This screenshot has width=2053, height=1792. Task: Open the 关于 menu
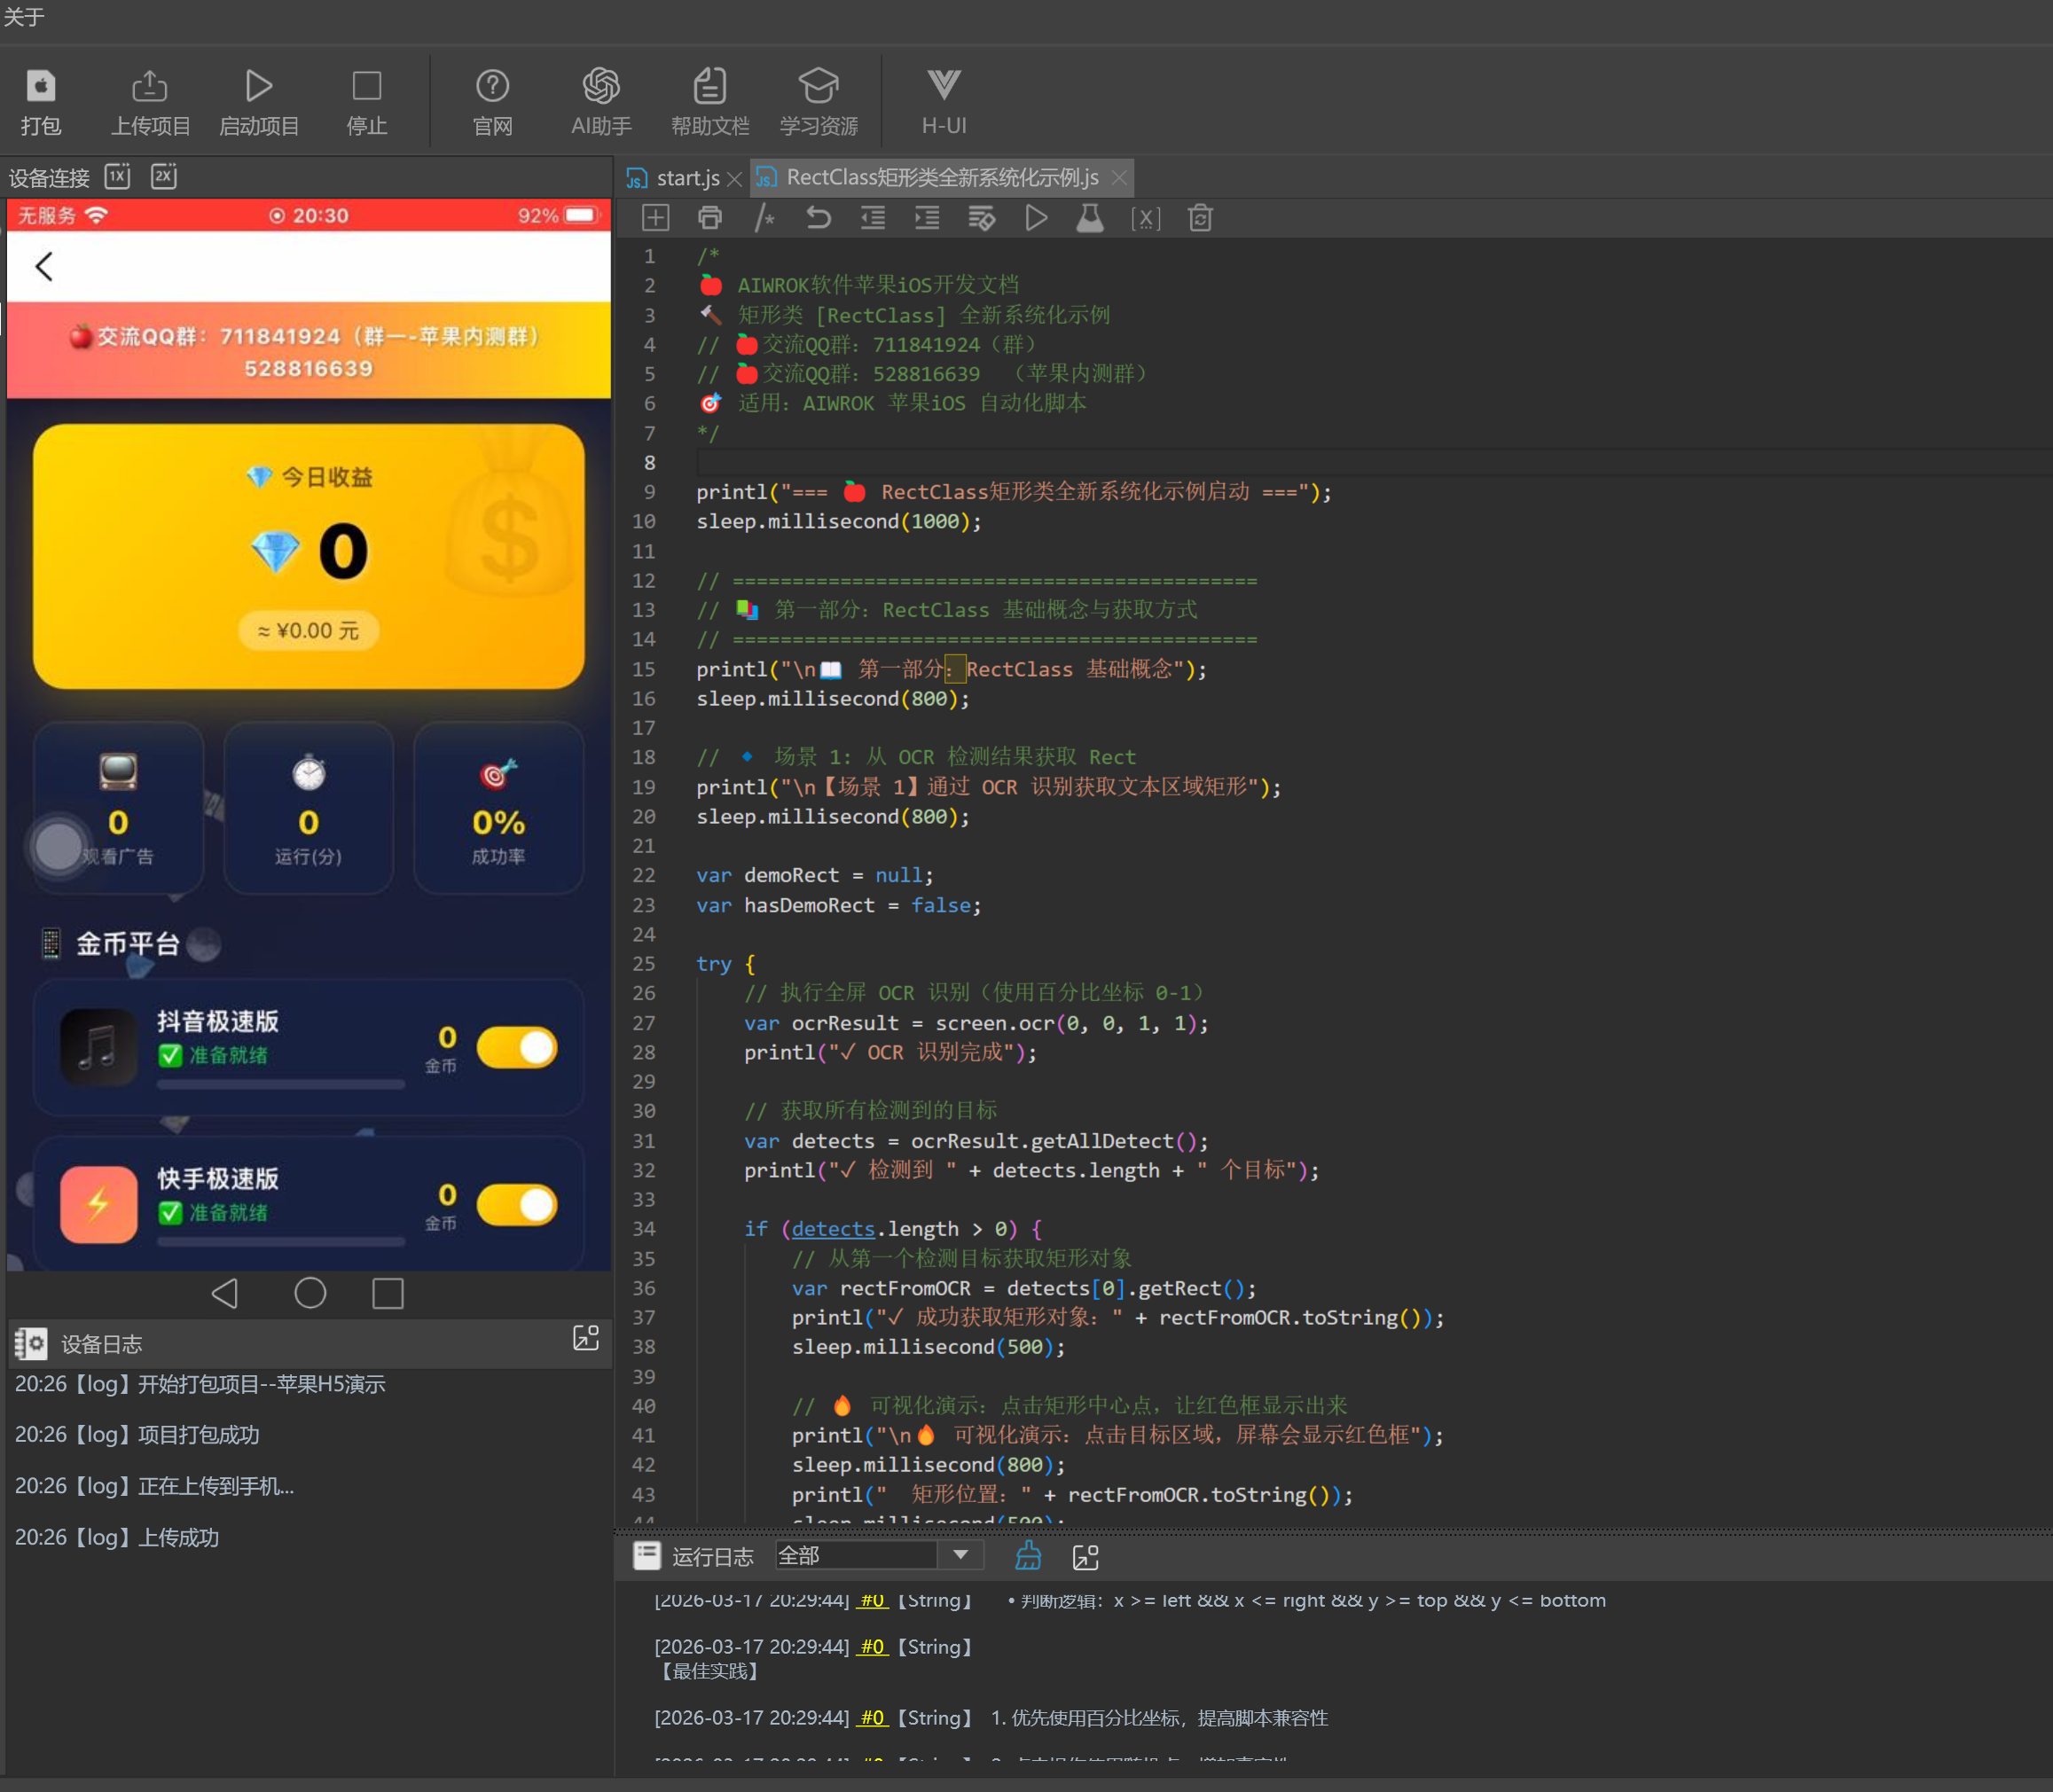pyautogui.click(x=24, y=17)
